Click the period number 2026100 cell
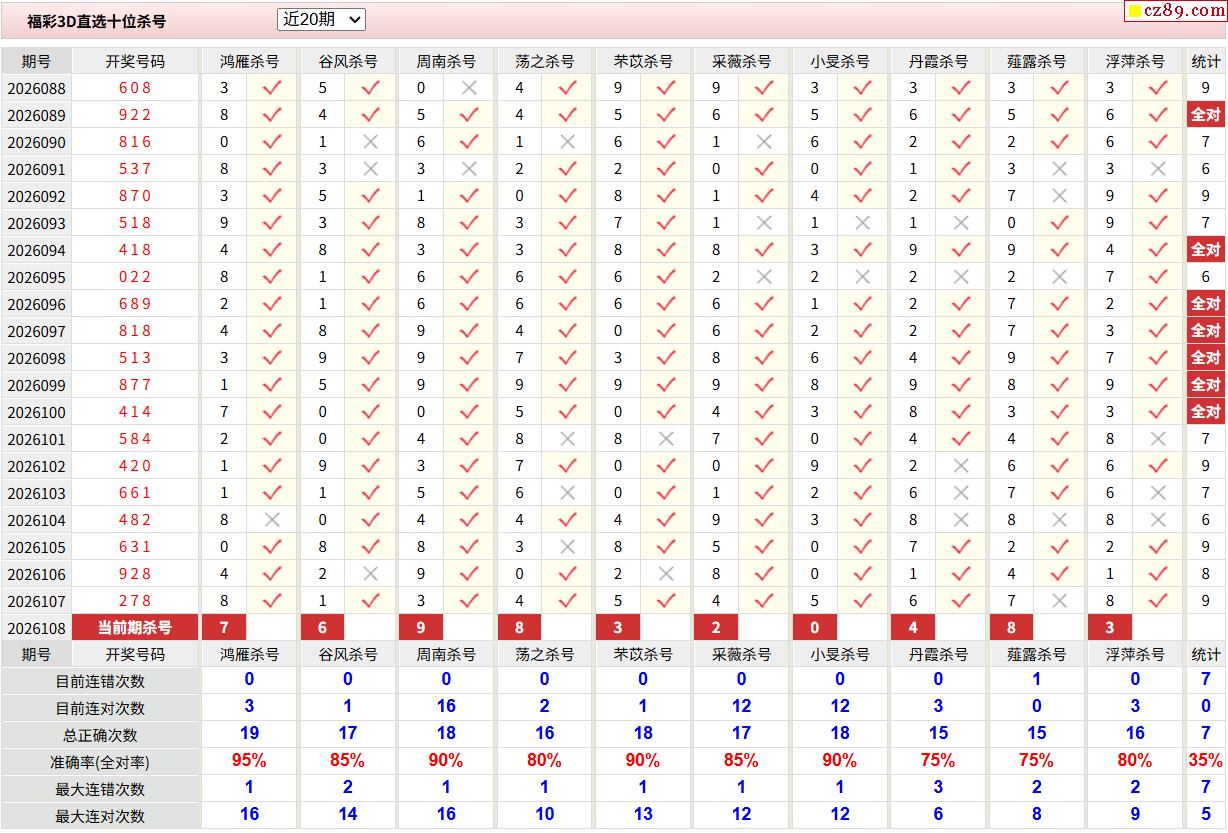The image size is (1228, 833). pyautogui.click(x=36, y=412)
